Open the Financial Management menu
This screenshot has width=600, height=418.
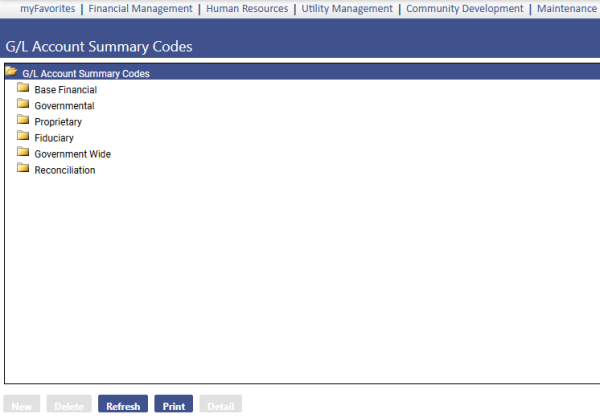click(140, 8)
